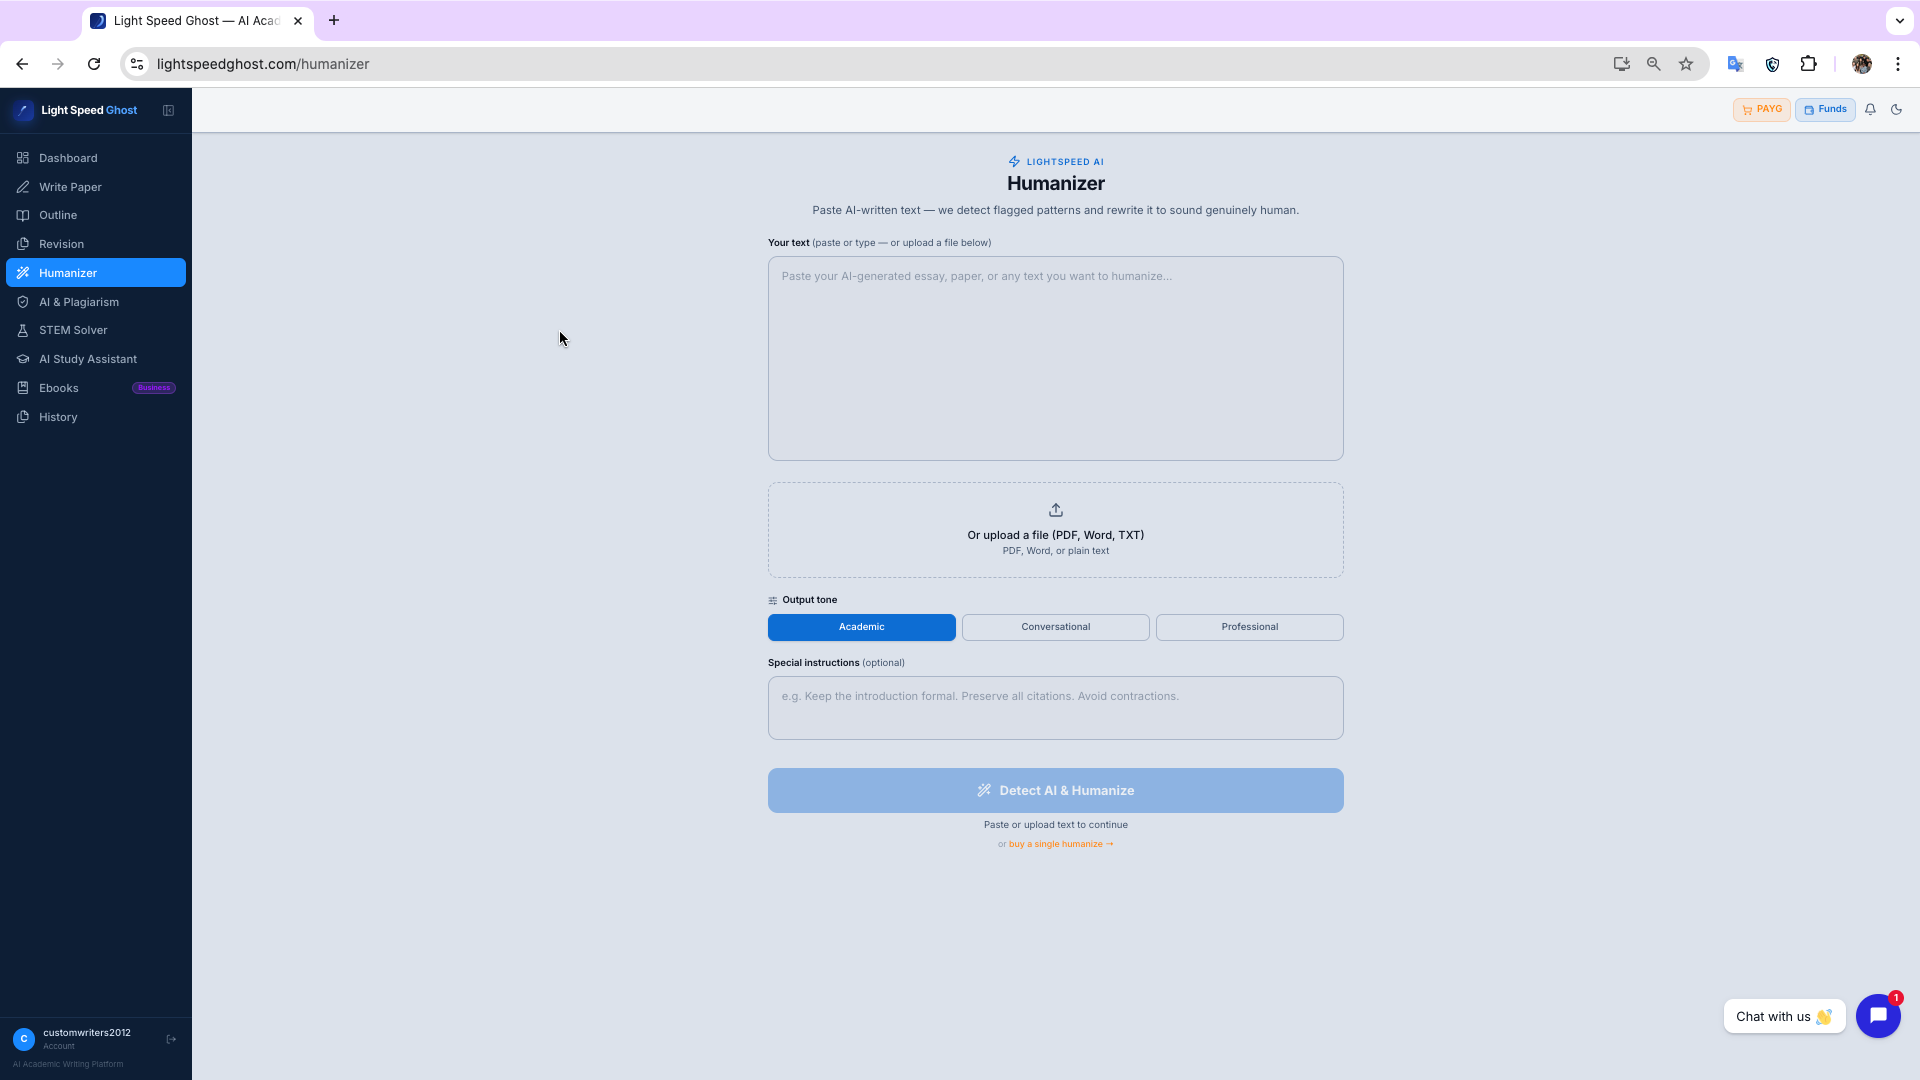Open Chrome three-dot menu
1920x1080 pixels.
(x=1897, y=64)
